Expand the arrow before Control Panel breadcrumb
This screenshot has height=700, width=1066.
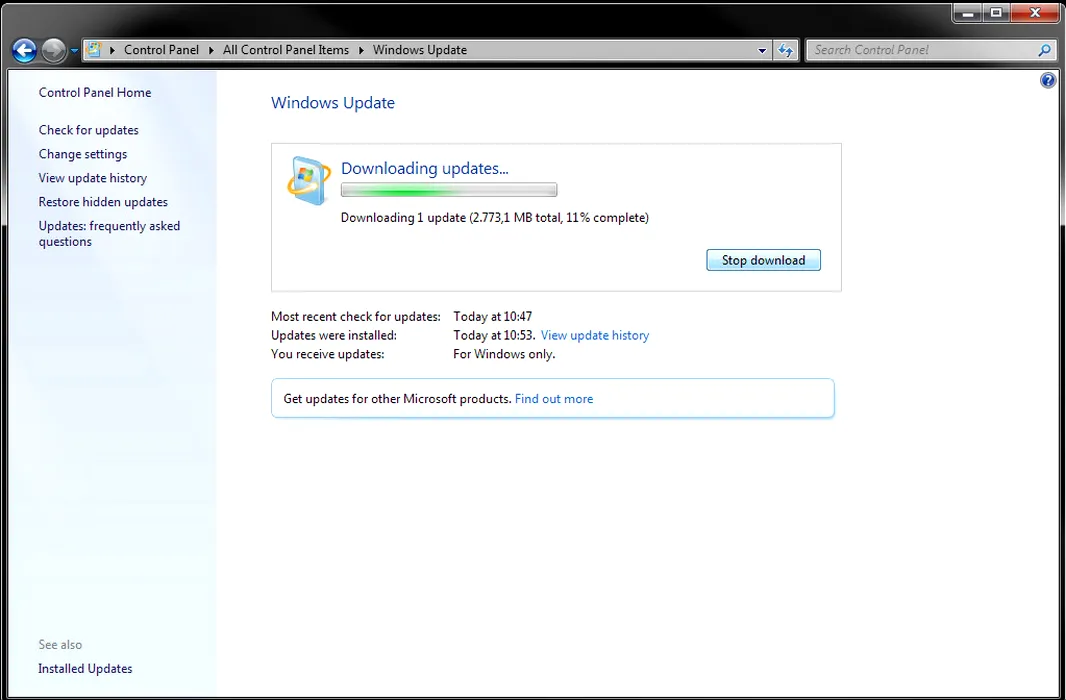(x=112, y=50)
